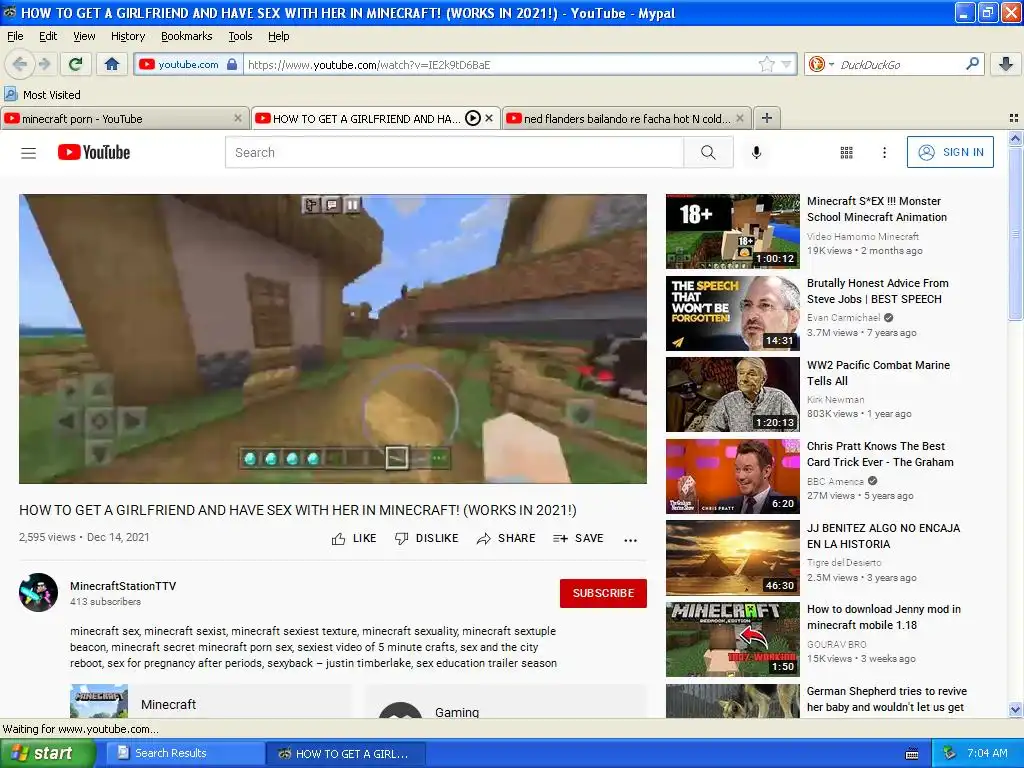This screenshot has height=768, width=1024.
Task: Open the Brutally Honest Advice Steve Jobs thumbnail
Action: [x=733, y=313]
